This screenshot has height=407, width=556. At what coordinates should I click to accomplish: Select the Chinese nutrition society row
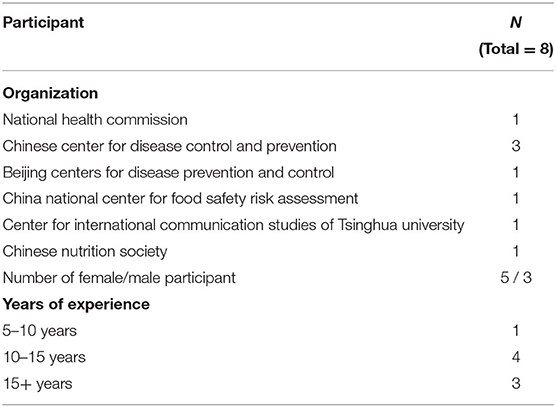pos(278,251)
